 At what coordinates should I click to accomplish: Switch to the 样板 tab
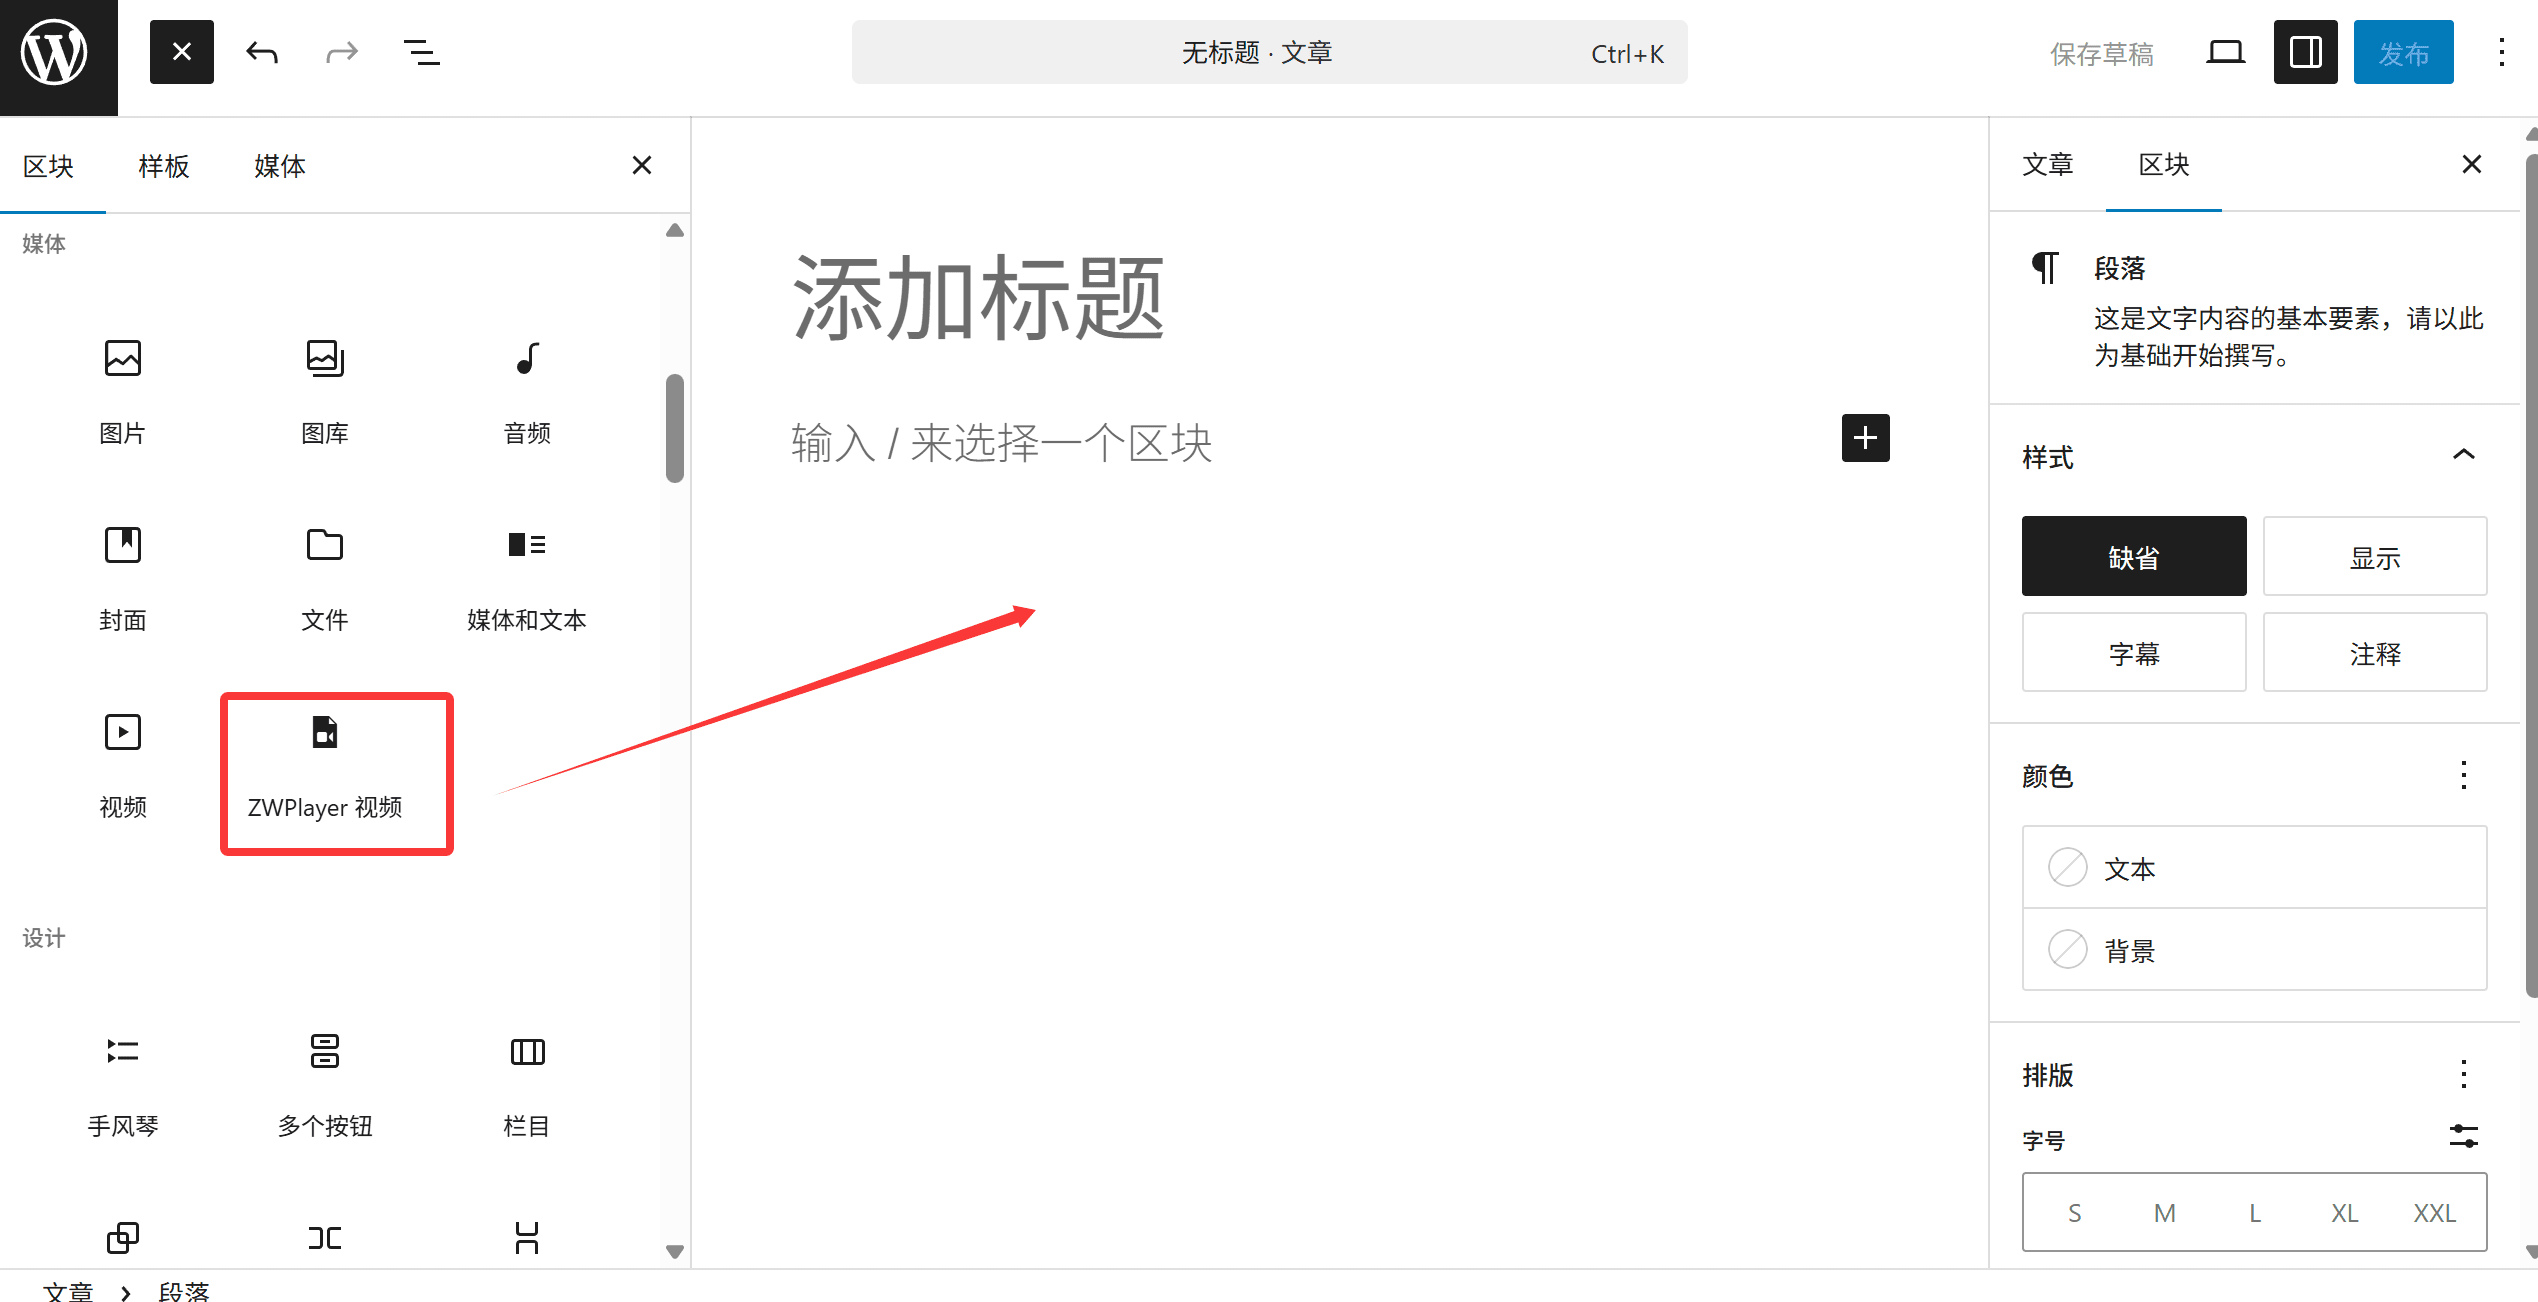pos(163,166)
